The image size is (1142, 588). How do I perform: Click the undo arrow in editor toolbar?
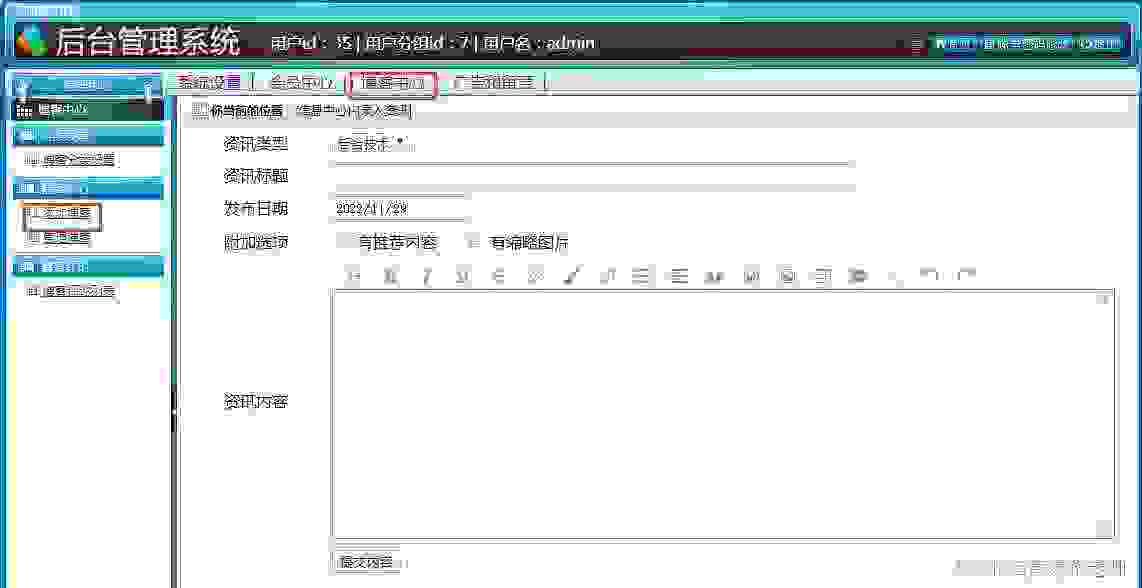click(x=929, y=275)
